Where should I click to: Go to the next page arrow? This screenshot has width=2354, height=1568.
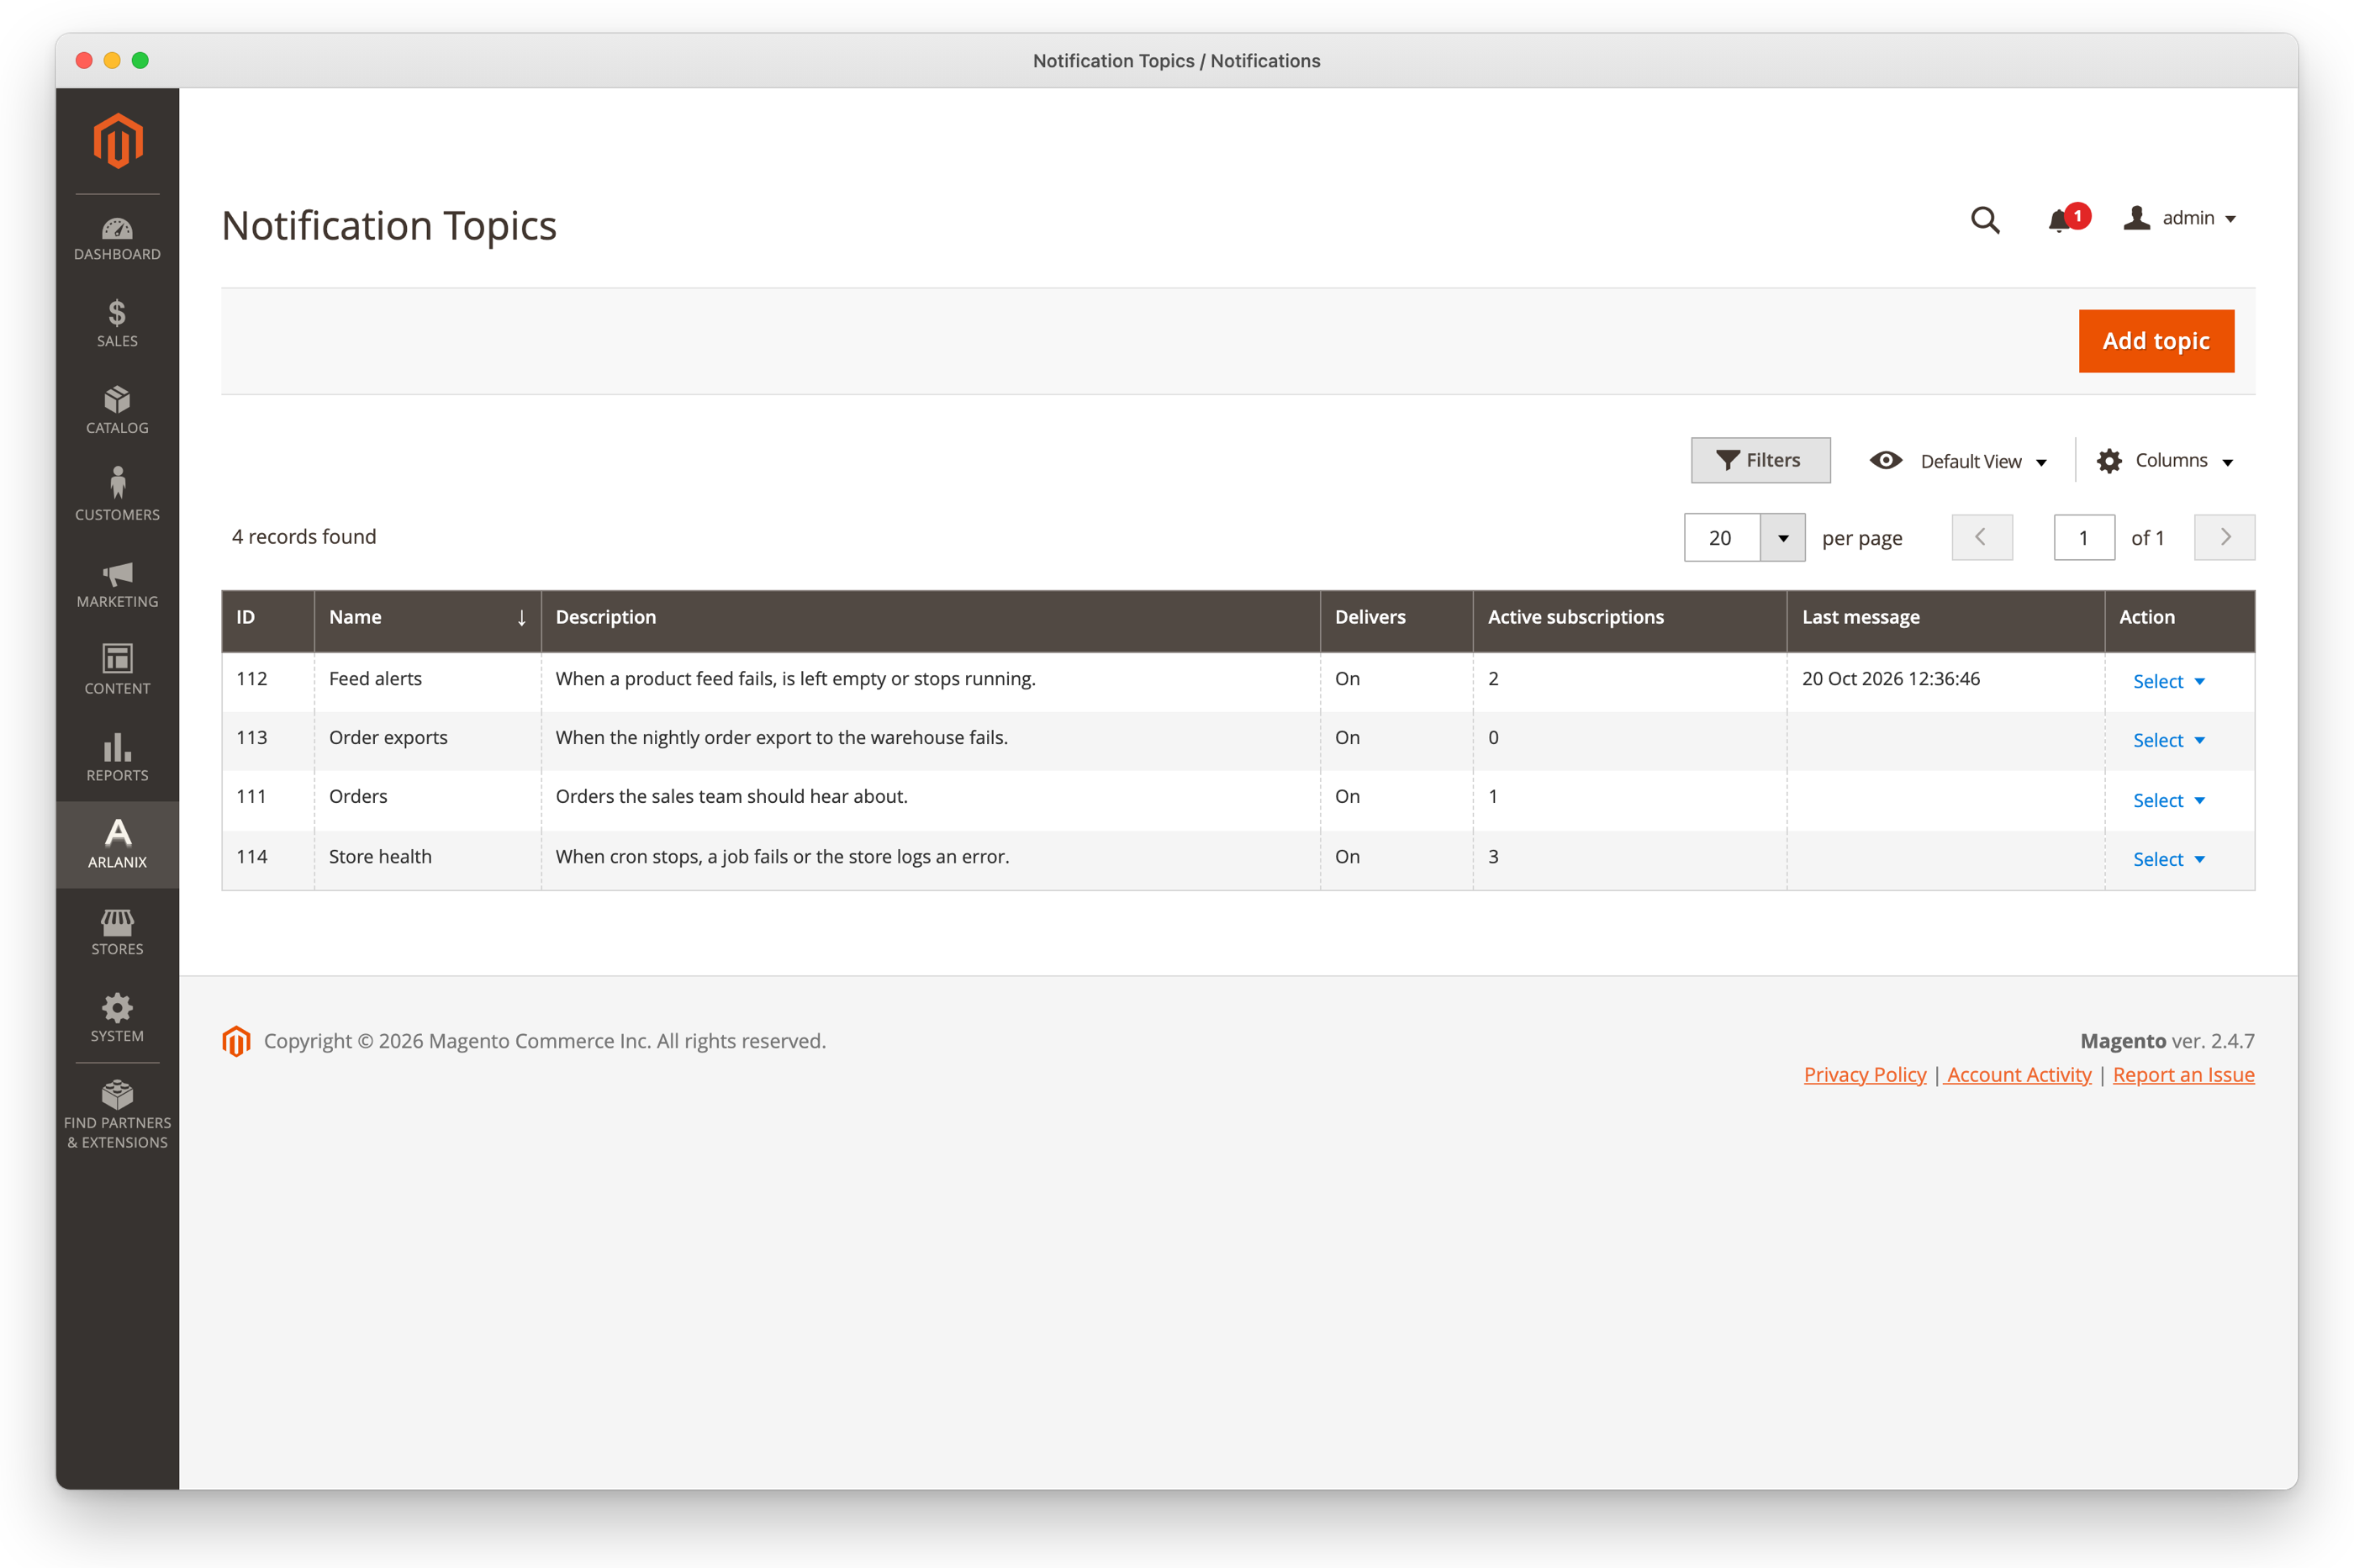pyautogui.click(x=2224, y=538)
